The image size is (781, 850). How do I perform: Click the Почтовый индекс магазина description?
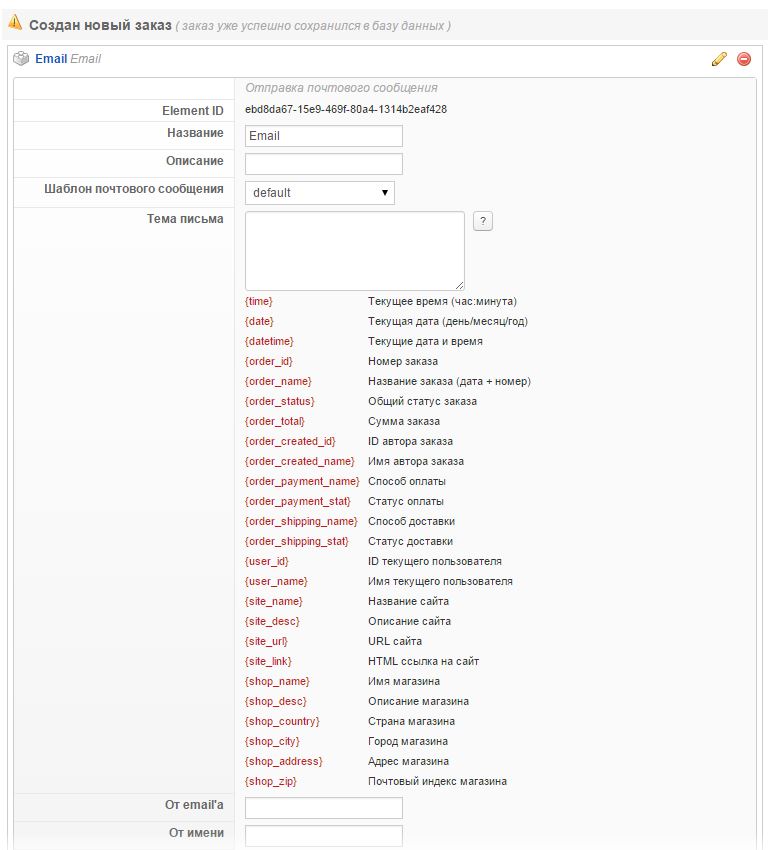pyautogui.click(x=437, y=782)
